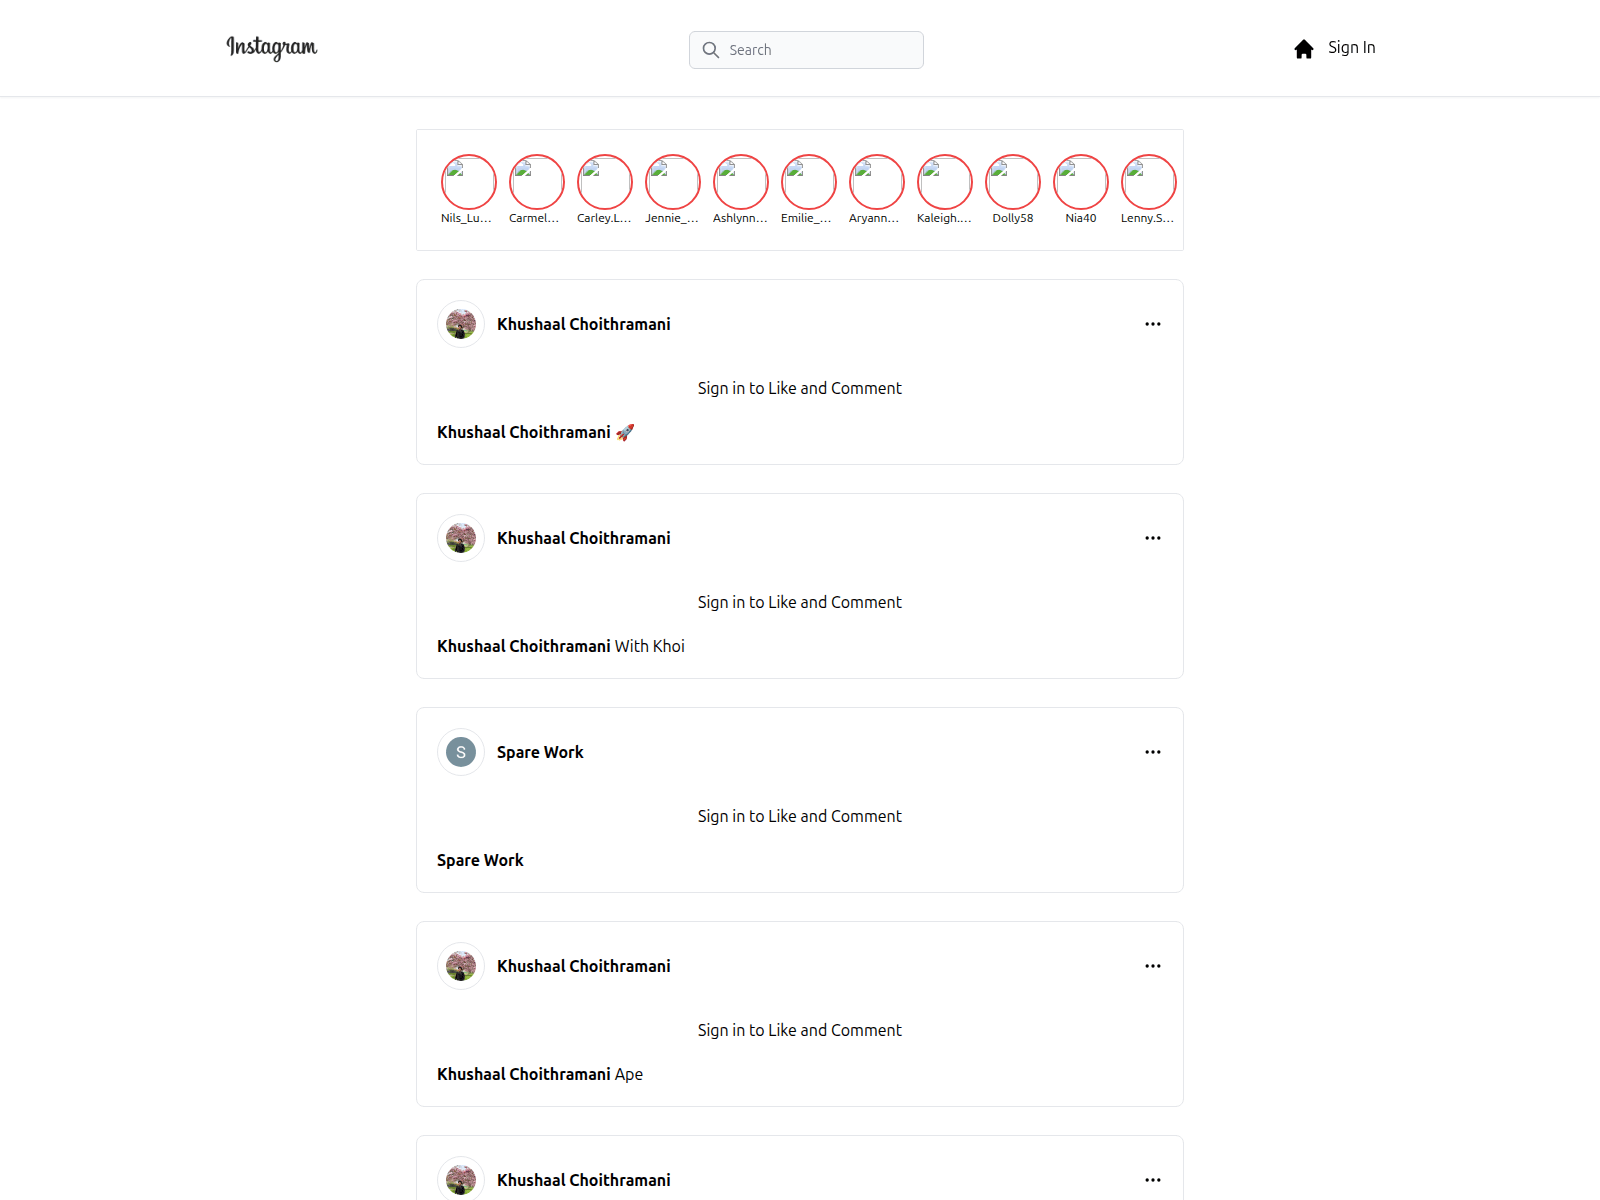The width and height of the screenshot is (1600, 1200).
Task: Open Nils_Lu story circle
Action: coord(469,182)
